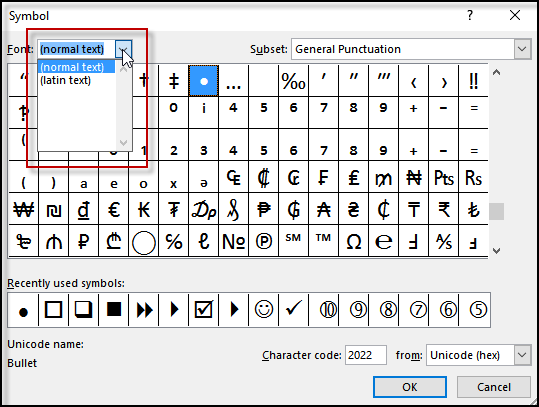Select the sound recording copyright symbol
Screen dimensions: 539x407
coord(263,241)
